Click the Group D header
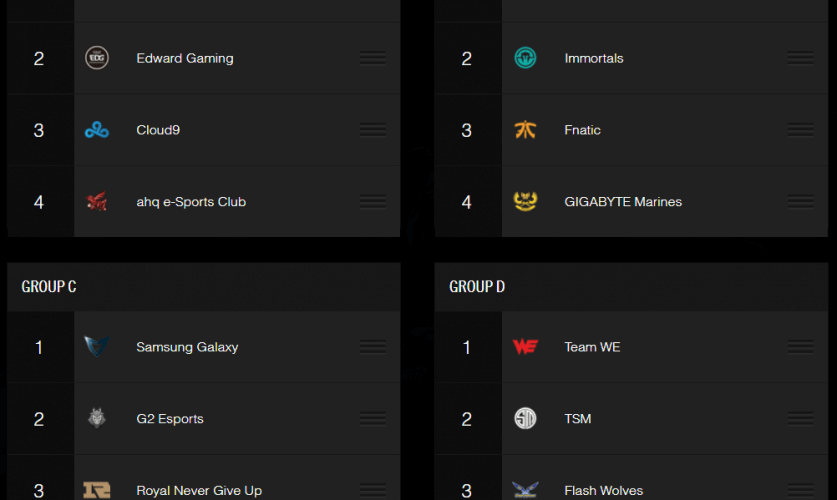 pos(477,287)
